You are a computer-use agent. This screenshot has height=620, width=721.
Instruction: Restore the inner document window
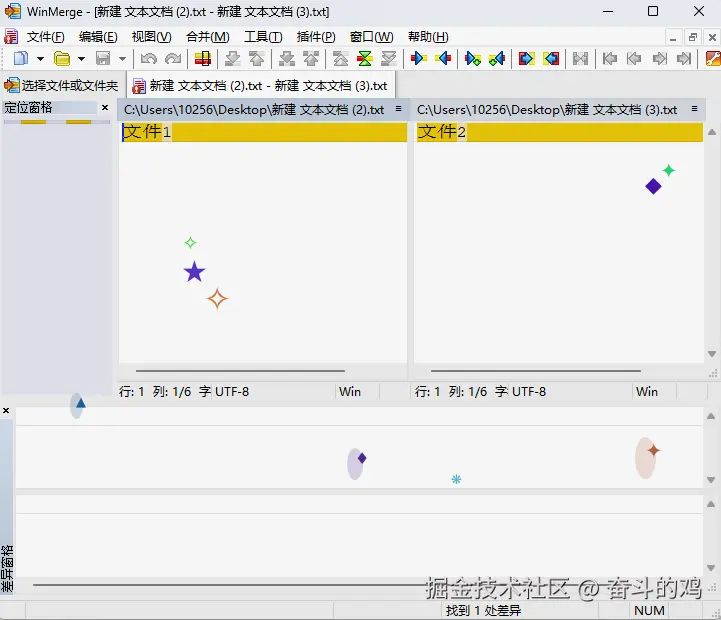tap(693, 37)
